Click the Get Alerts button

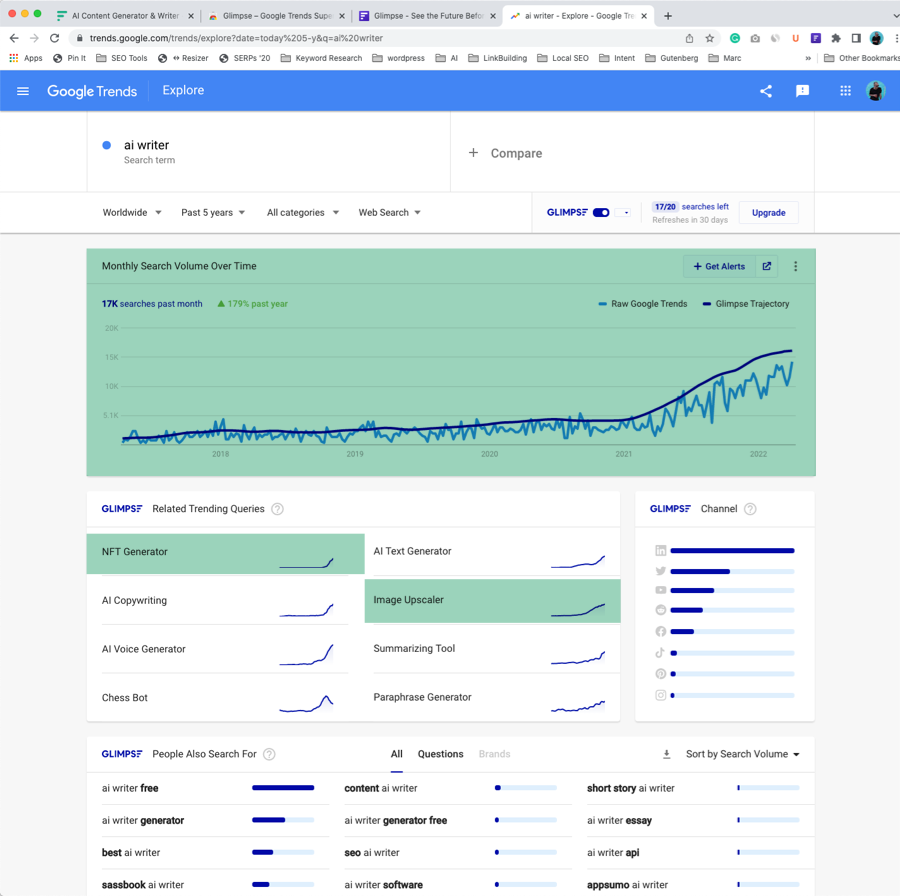tap(719, 266)
